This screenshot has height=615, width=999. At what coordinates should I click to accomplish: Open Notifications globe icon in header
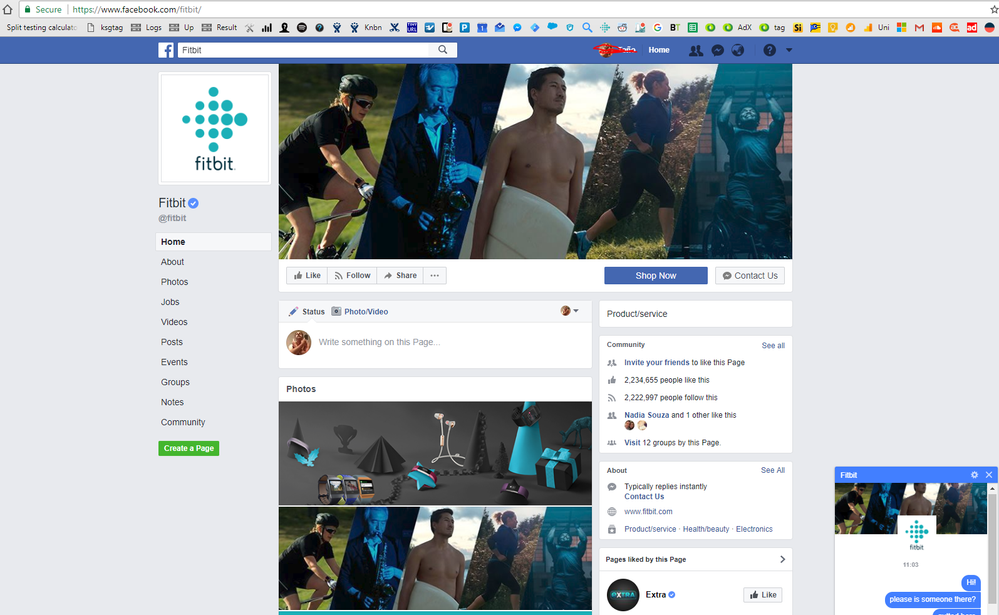coord(738,50)
